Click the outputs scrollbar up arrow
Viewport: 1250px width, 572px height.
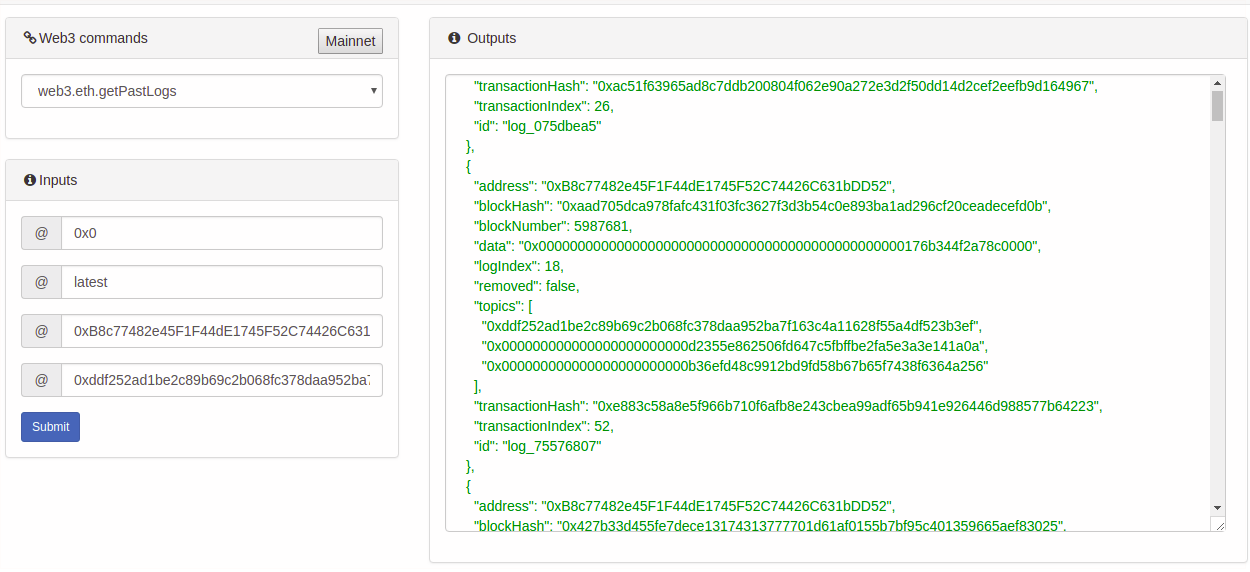point(1217,83)
